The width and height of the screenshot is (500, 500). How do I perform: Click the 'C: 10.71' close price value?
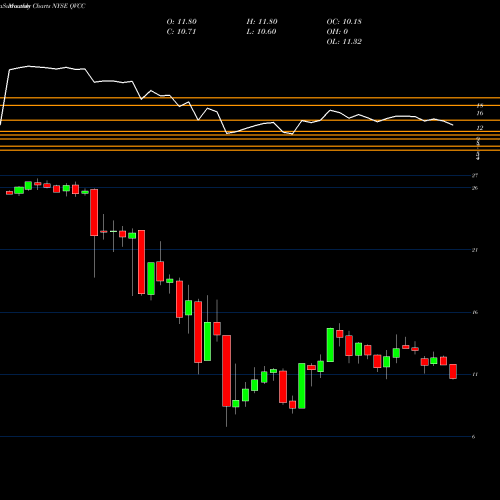(x=181, y=32)
